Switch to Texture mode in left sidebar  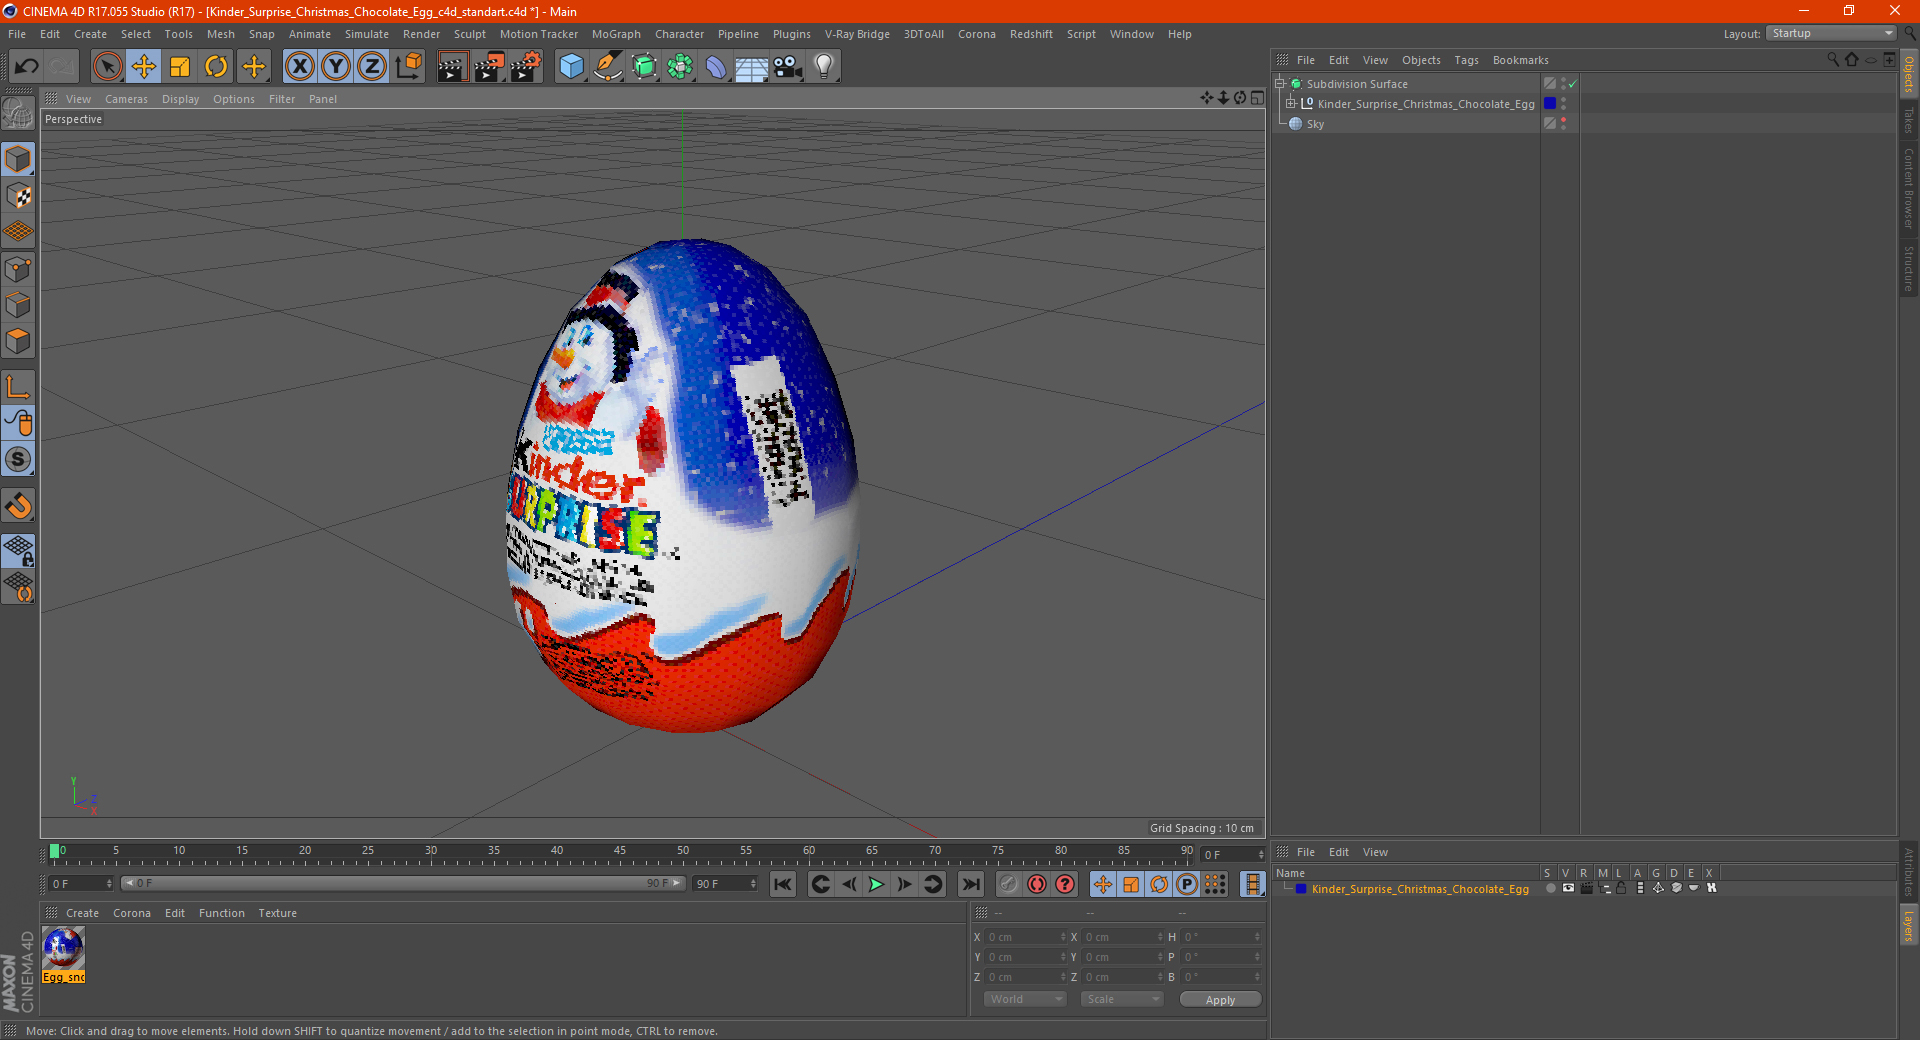[18, 196]
